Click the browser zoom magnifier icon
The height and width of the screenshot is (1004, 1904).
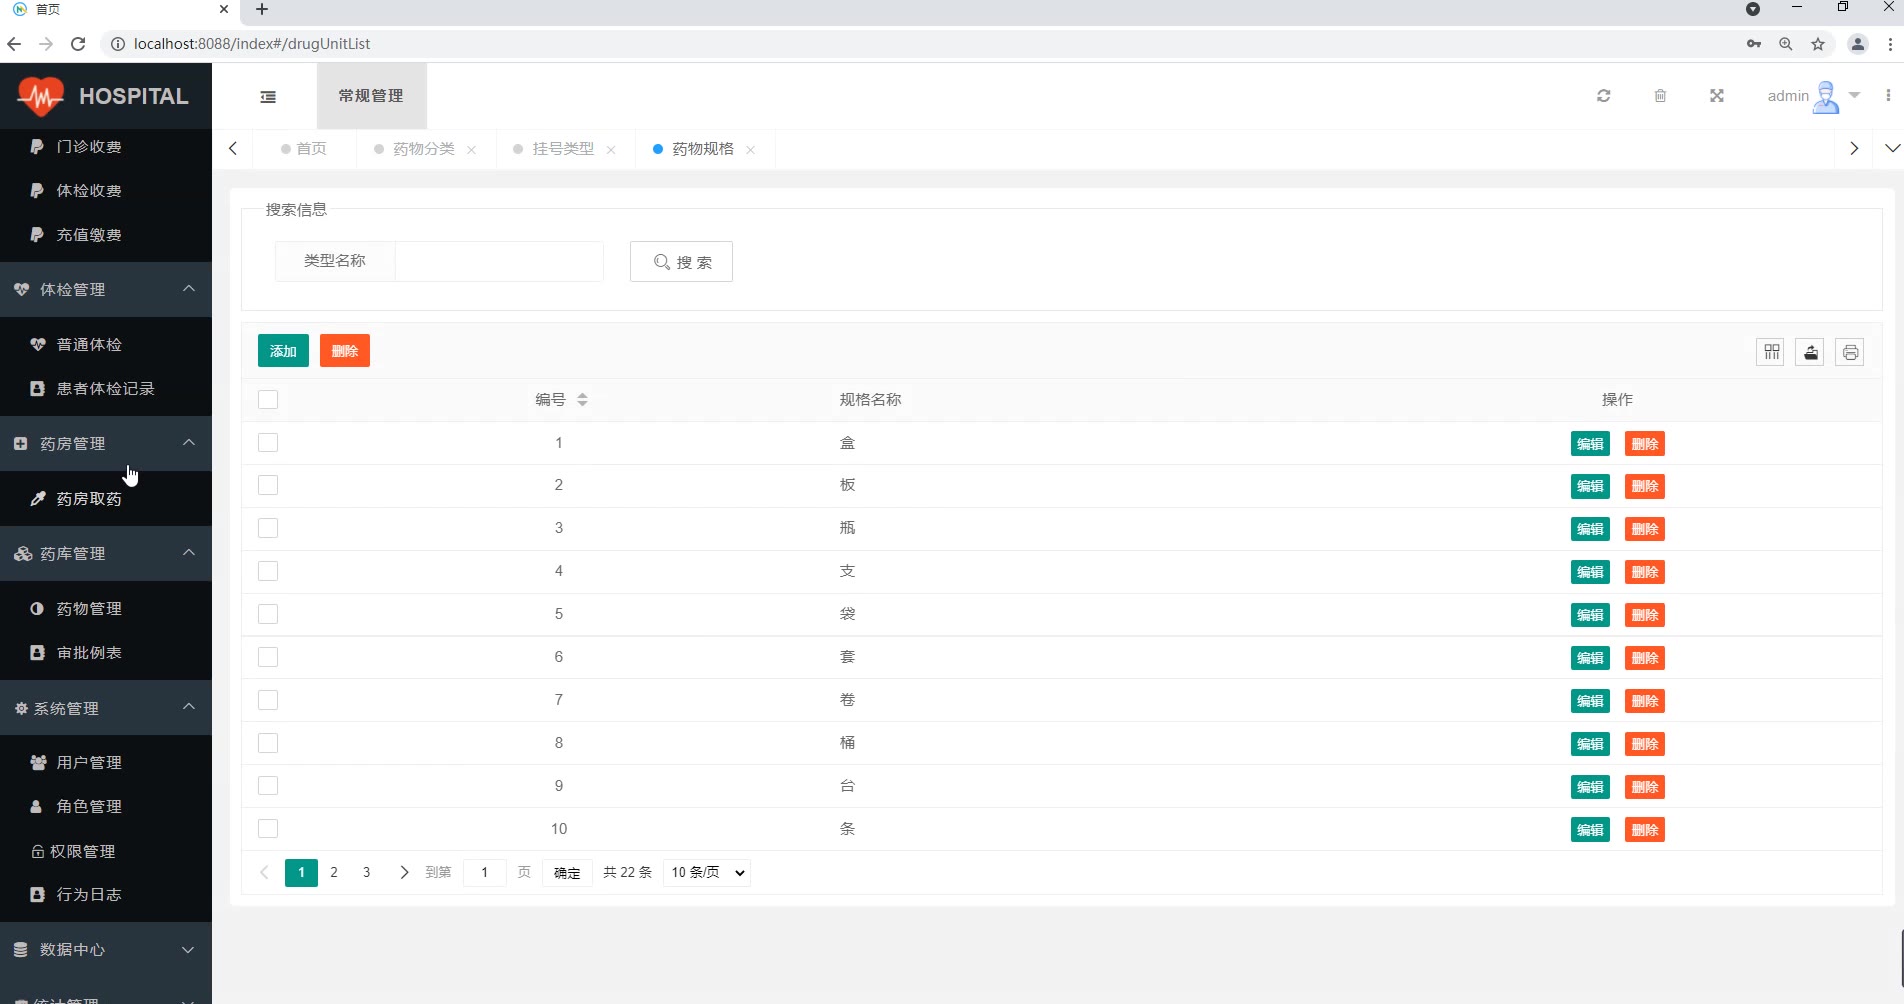[1786, 44]
